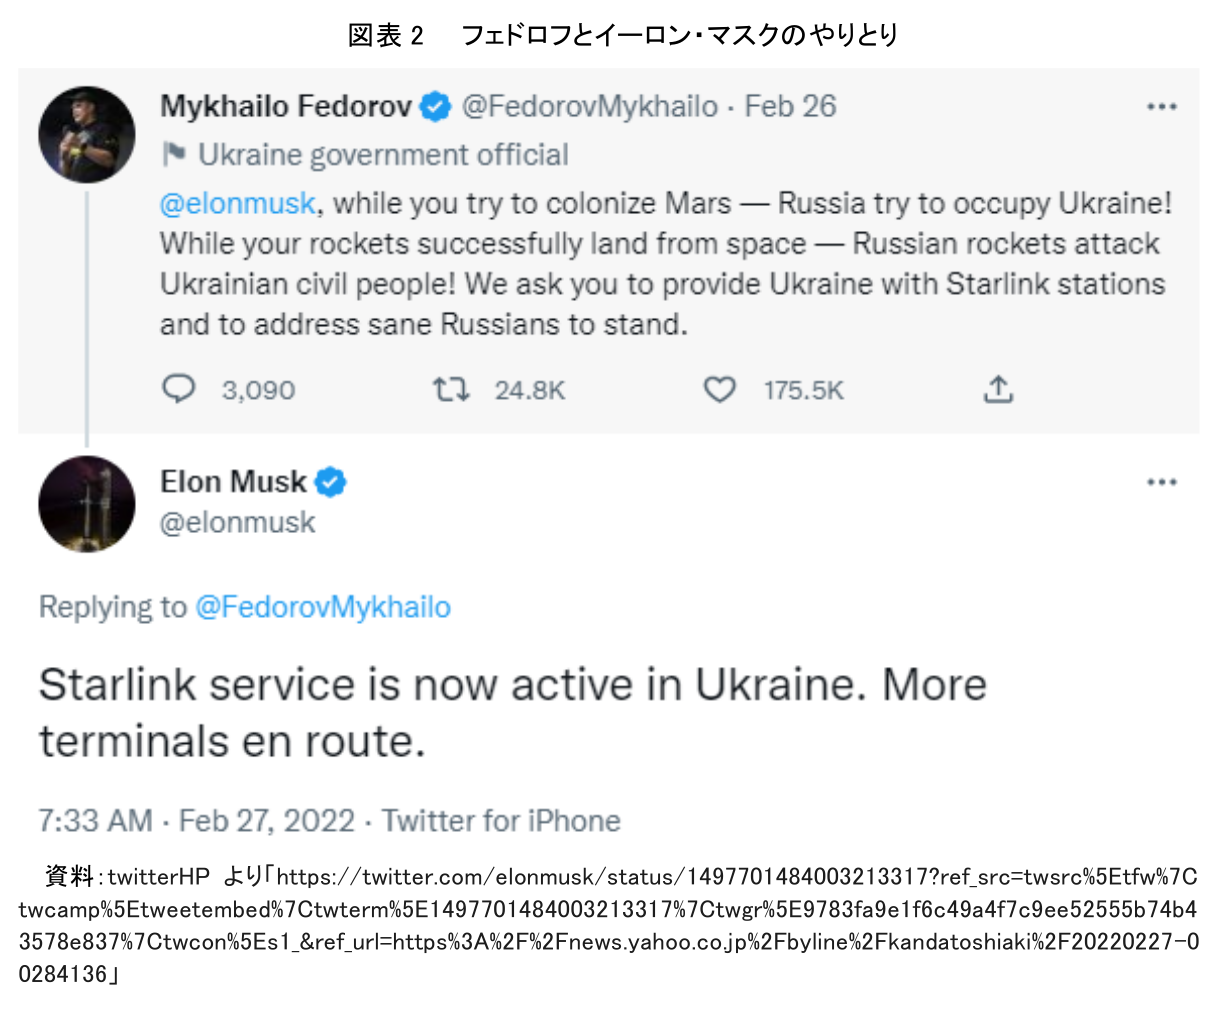
Task: Click the Elon Musk display name
Action: click(x=235, y=481)
